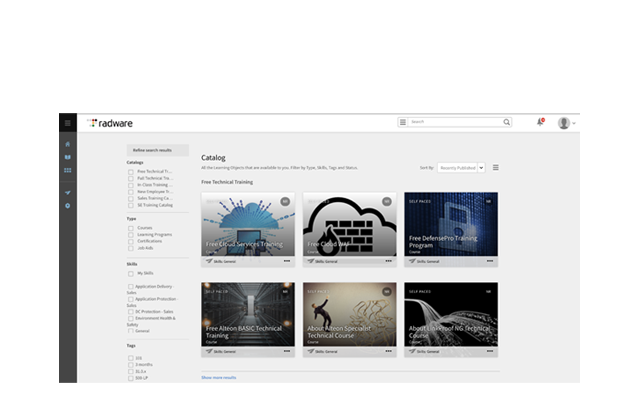Open the hamburger menu in the sidebar
Viewport: 640px width, 420px height.
pos(68,123)
